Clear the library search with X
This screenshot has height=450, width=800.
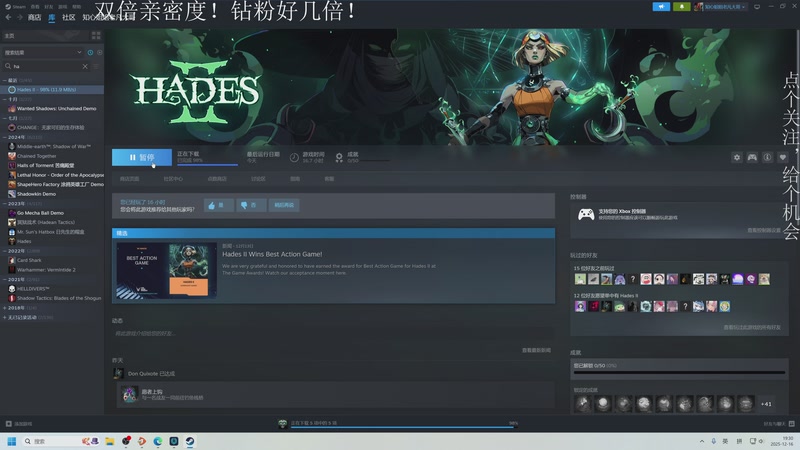click(85, 66)
